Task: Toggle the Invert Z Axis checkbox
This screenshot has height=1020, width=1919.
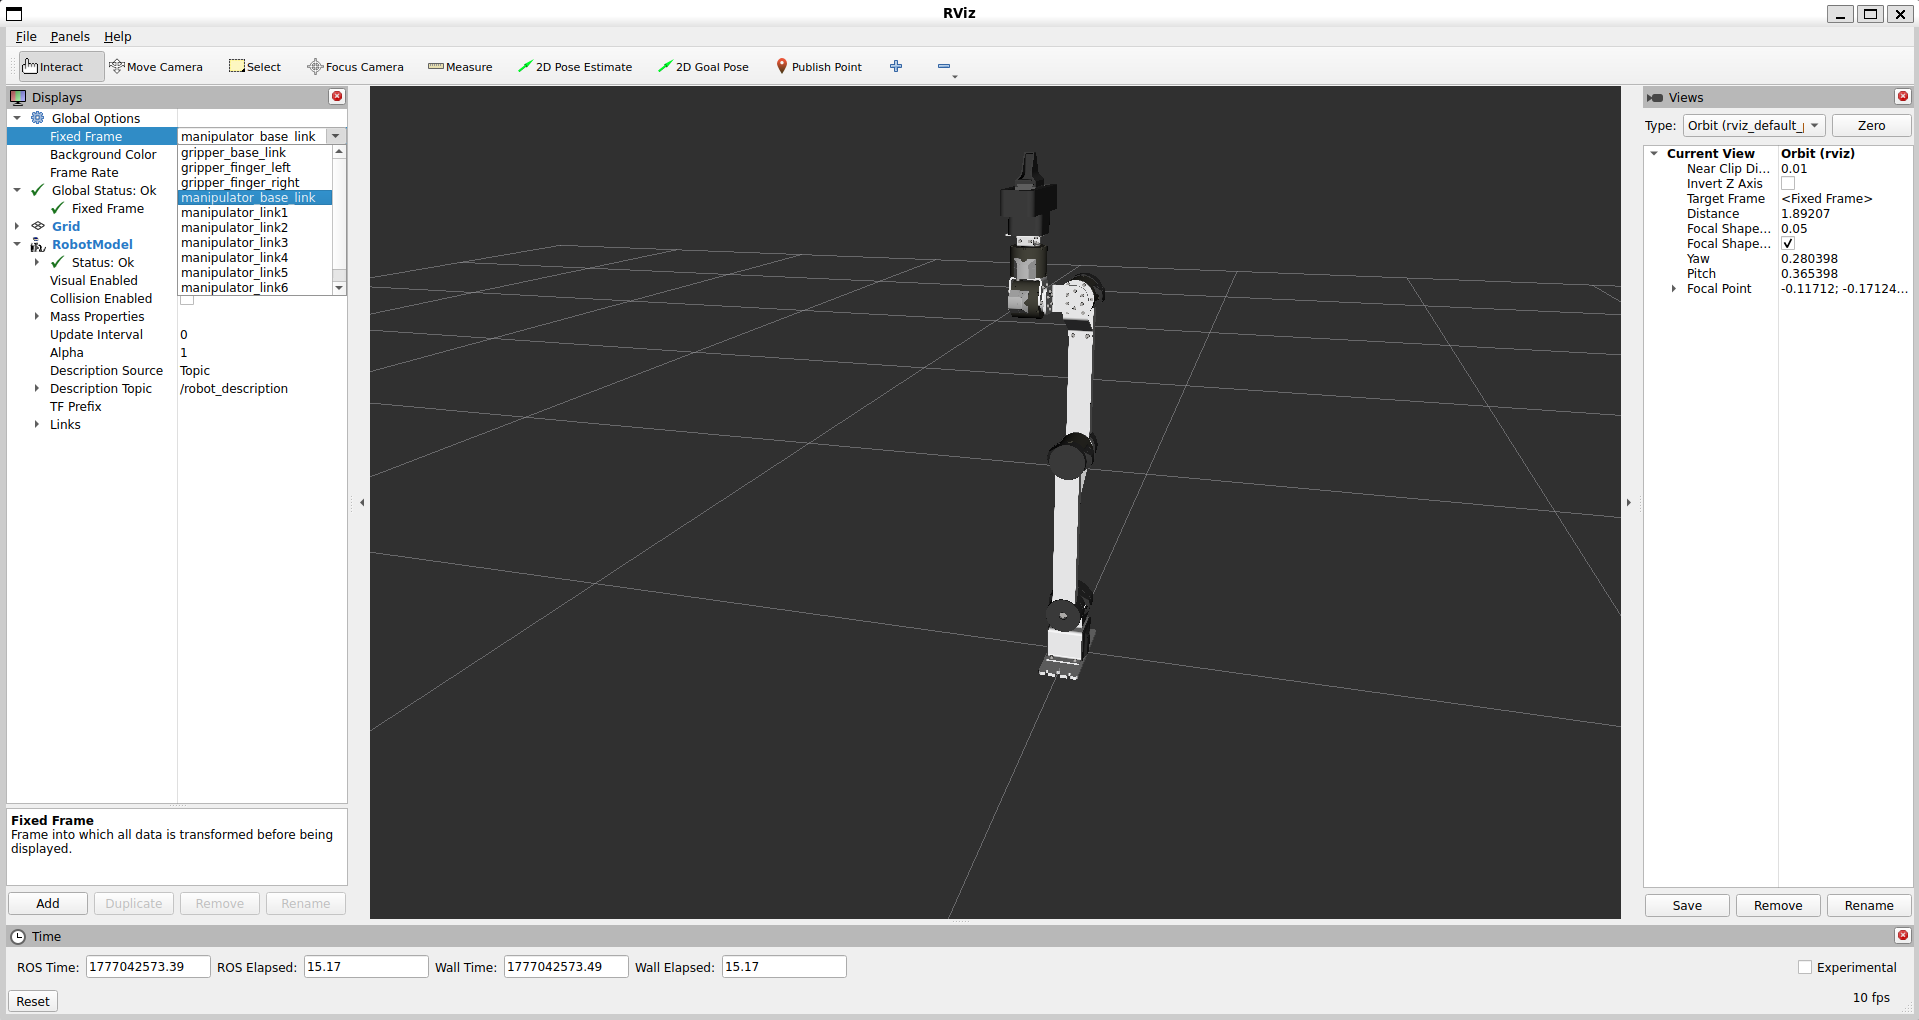Action: (x=1788, y=184)
